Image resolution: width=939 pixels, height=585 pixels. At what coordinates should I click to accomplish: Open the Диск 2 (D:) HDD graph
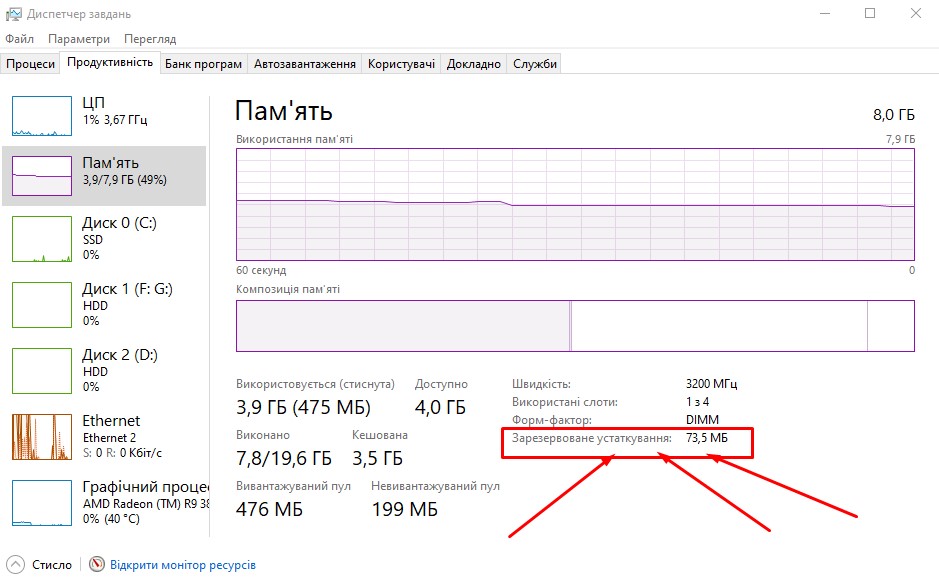click(42, 370)
